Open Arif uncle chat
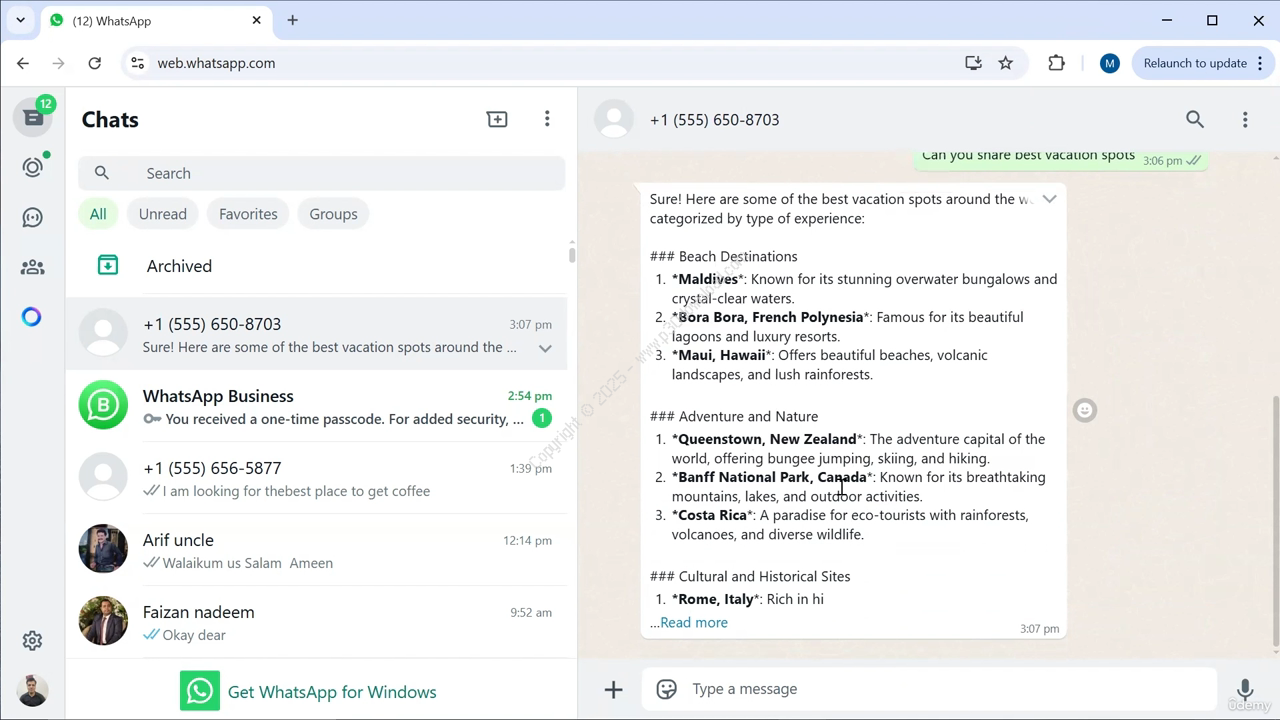 (317, 550)
